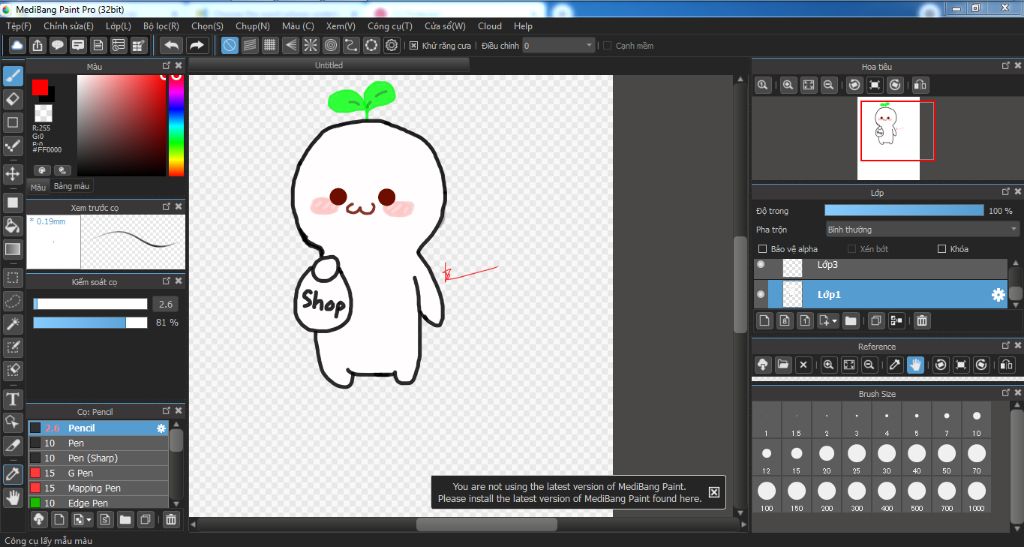Open the Cloud icon in toolbar

17,45
